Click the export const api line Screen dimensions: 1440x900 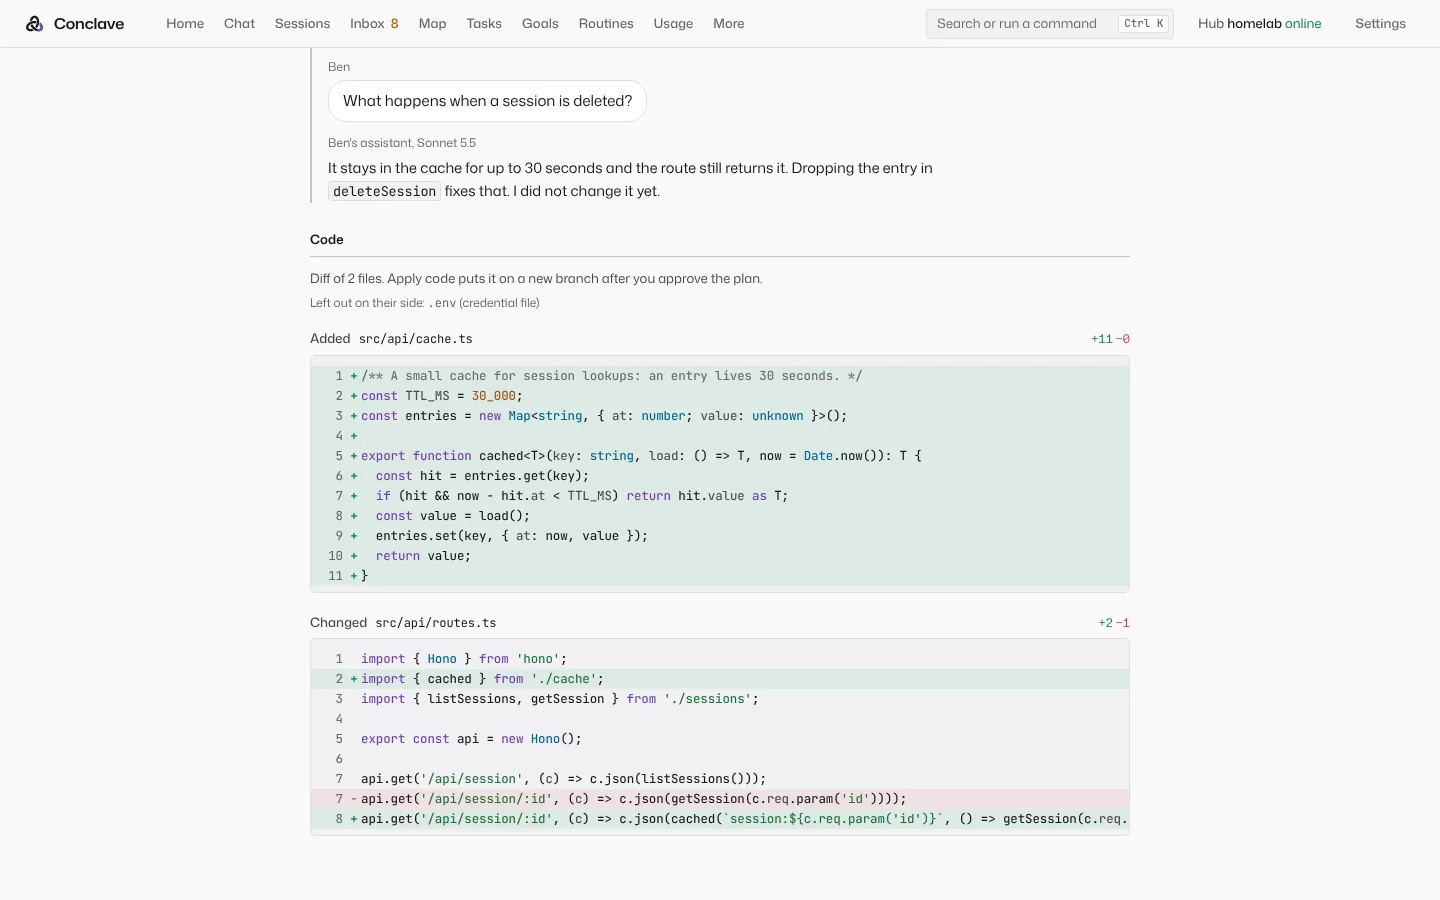[720, 739]
